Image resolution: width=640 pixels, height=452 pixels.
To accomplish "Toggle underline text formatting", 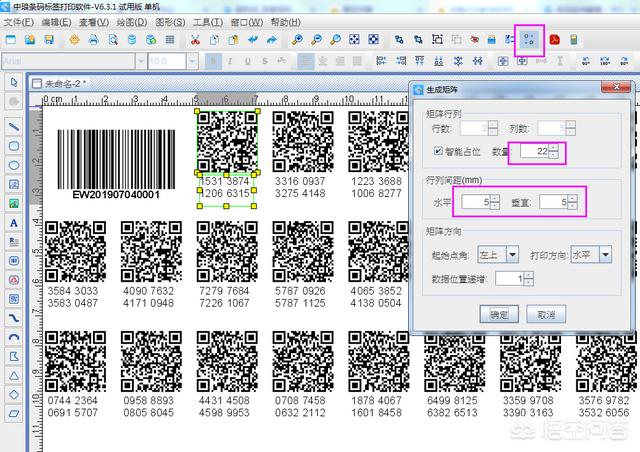I will [247, 62].
